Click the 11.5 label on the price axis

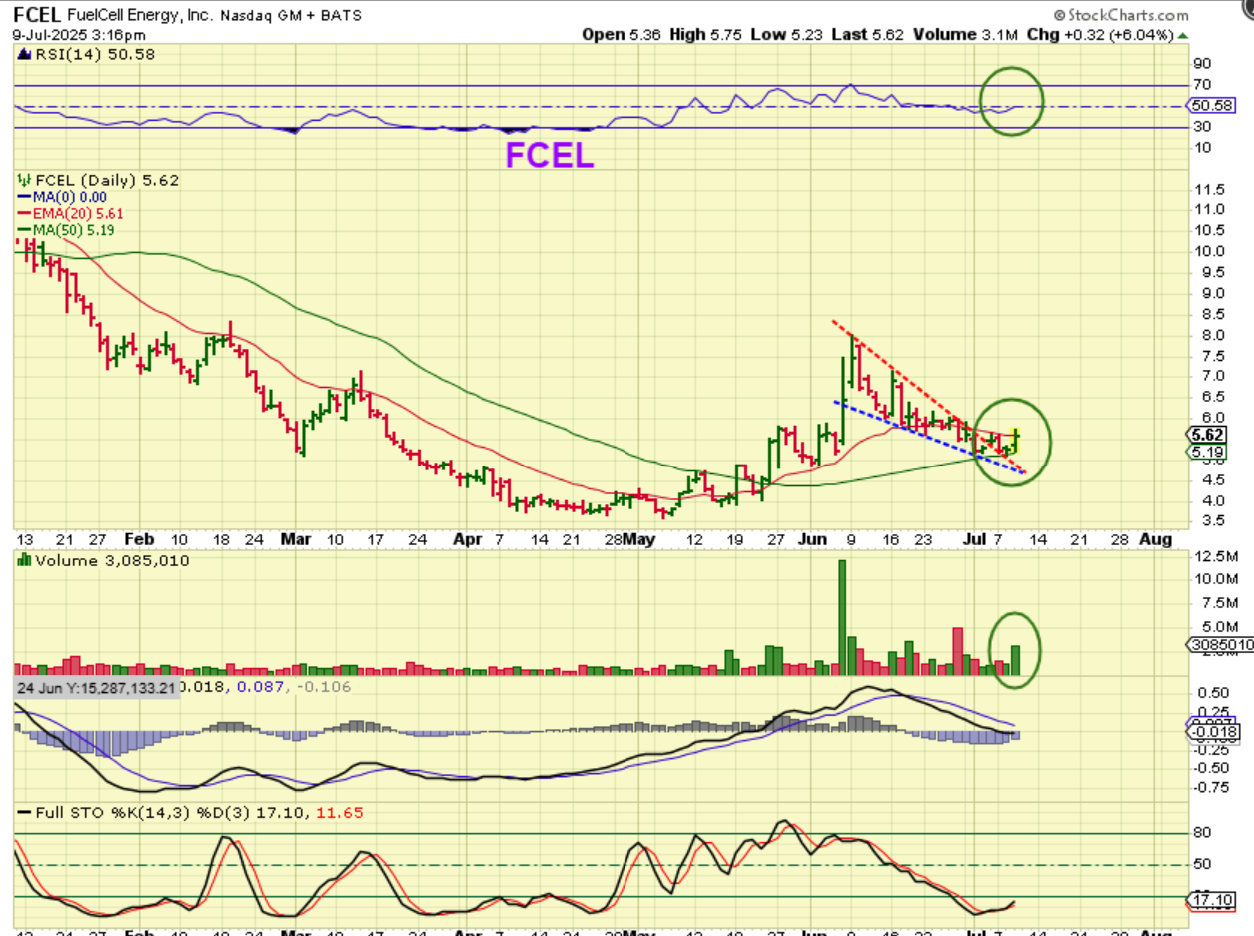tap(1209, 189)
